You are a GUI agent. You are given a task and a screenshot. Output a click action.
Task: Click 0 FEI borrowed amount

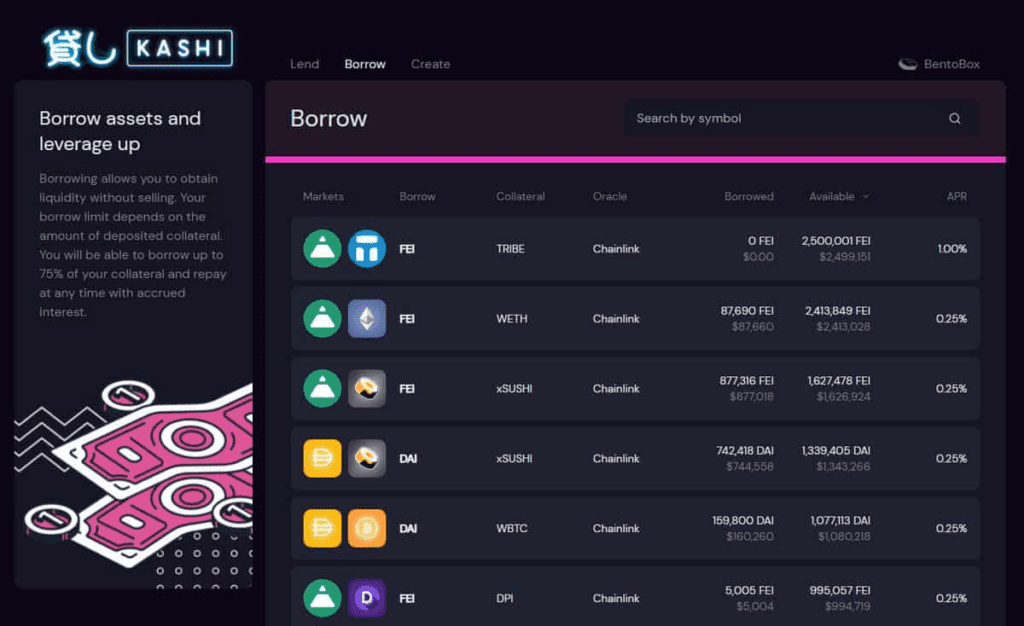click(x=761, y=241)
